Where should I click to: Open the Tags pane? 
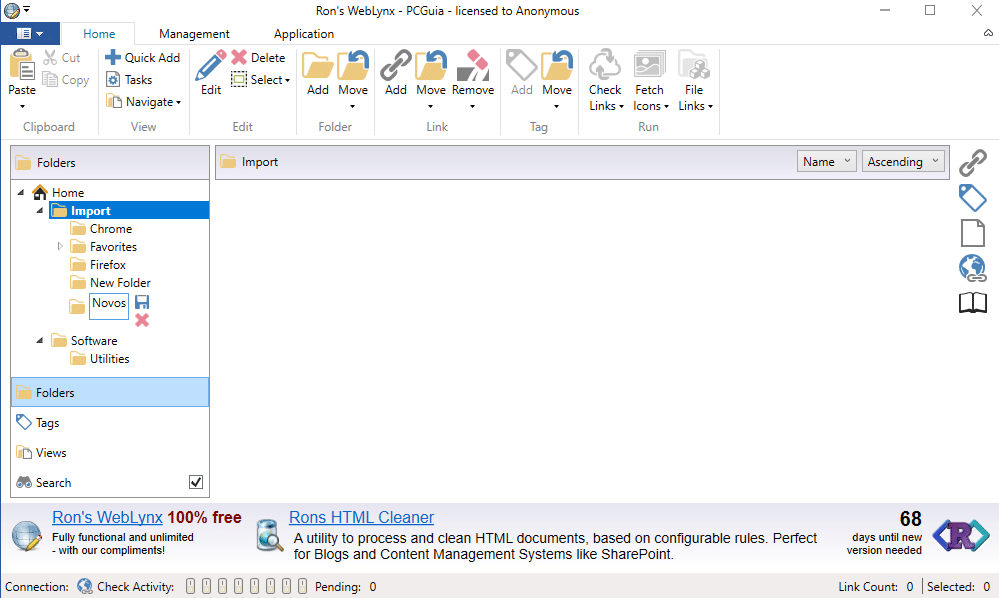coord(110,422)
